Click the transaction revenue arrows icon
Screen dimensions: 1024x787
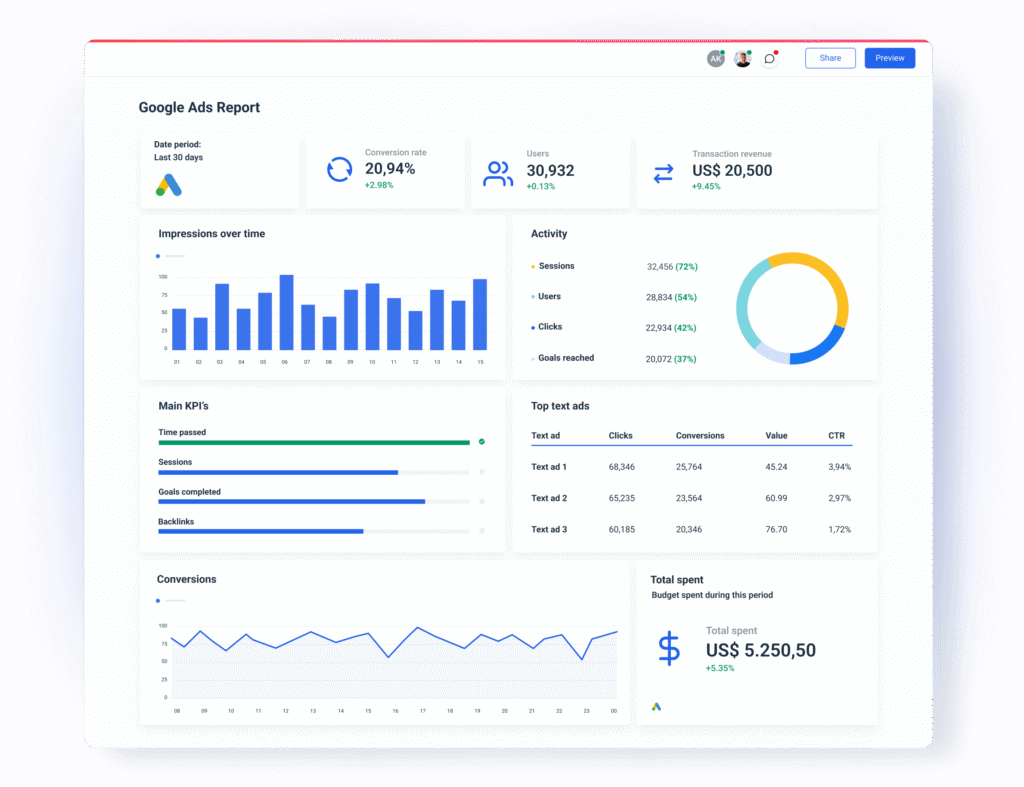[x=664, y=174]
